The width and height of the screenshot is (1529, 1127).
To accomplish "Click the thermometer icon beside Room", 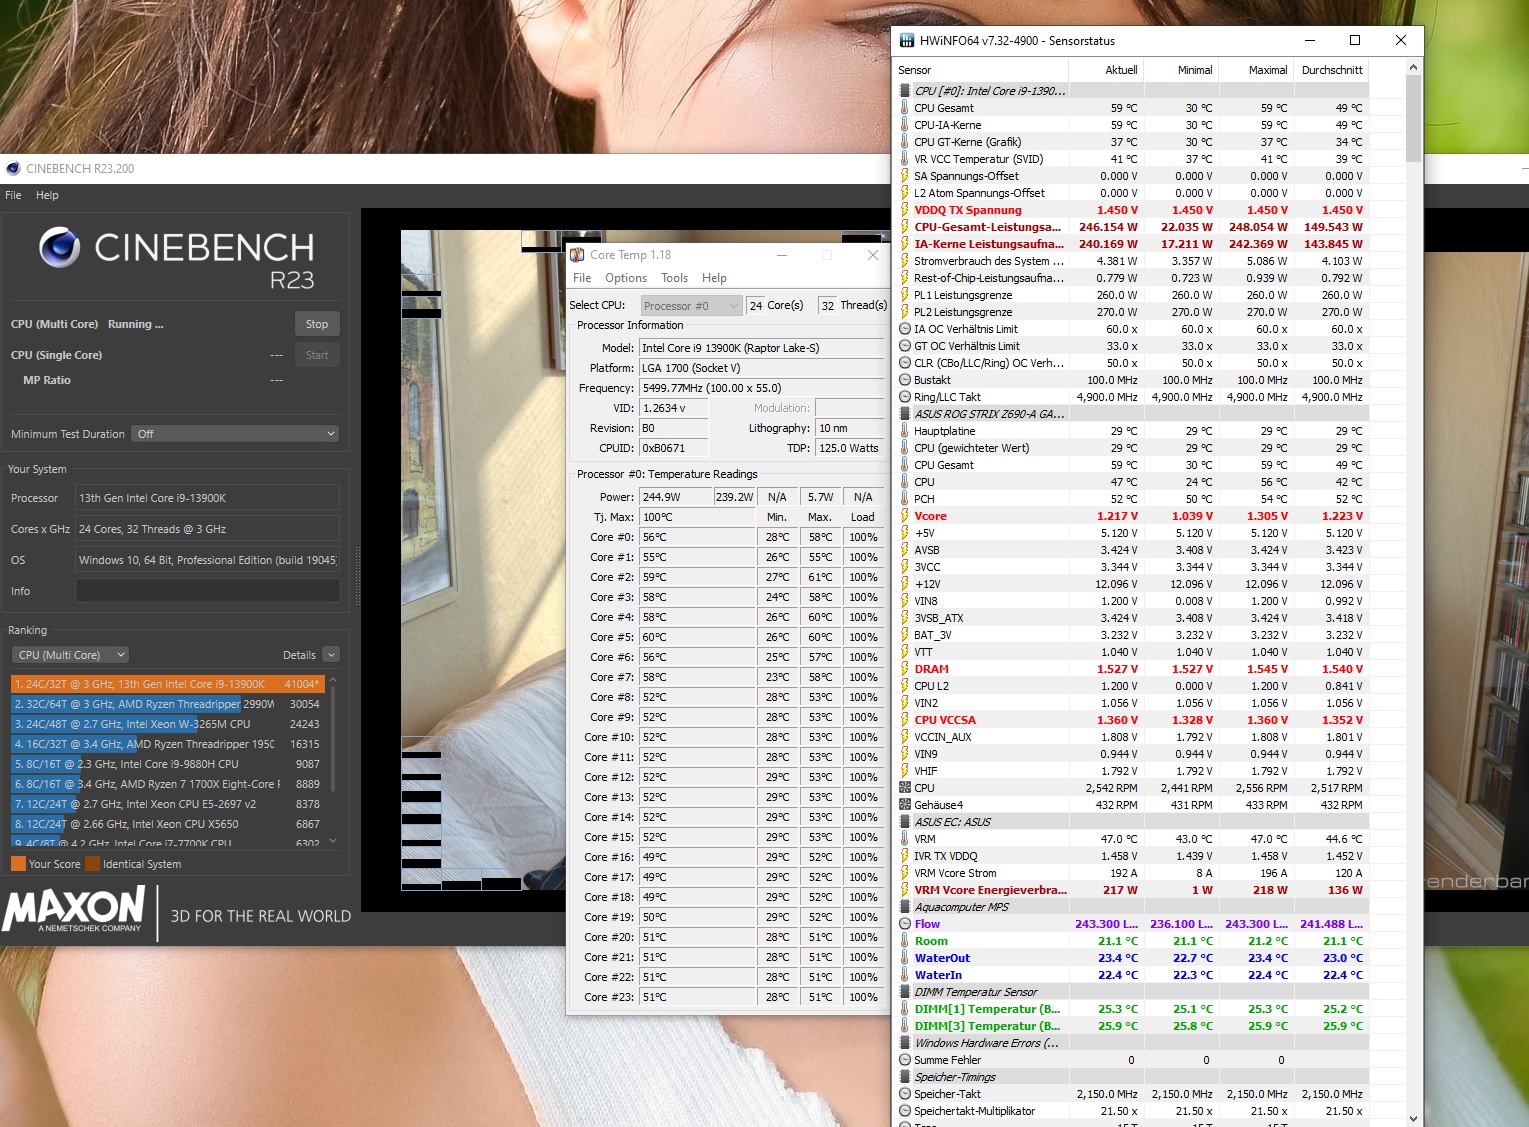I will point(905,941).
